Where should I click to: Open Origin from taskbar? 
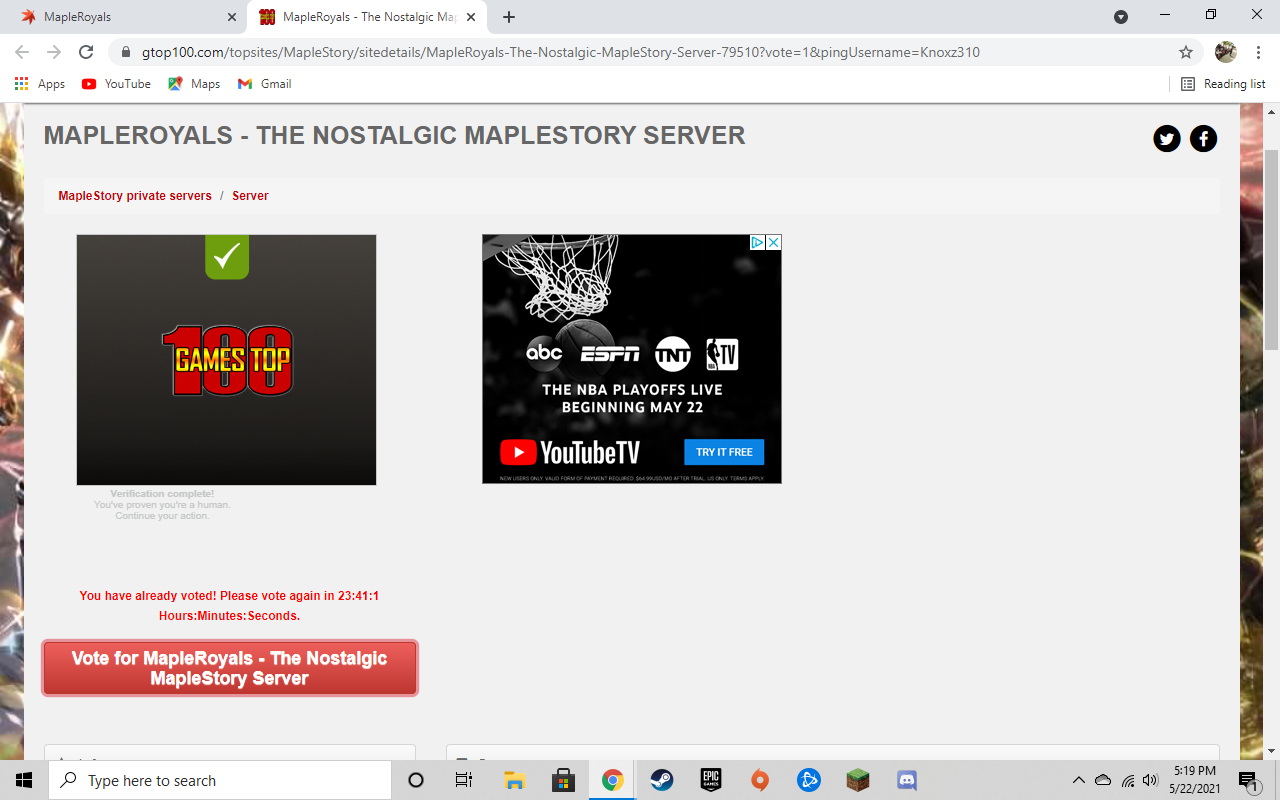[760, 780]
